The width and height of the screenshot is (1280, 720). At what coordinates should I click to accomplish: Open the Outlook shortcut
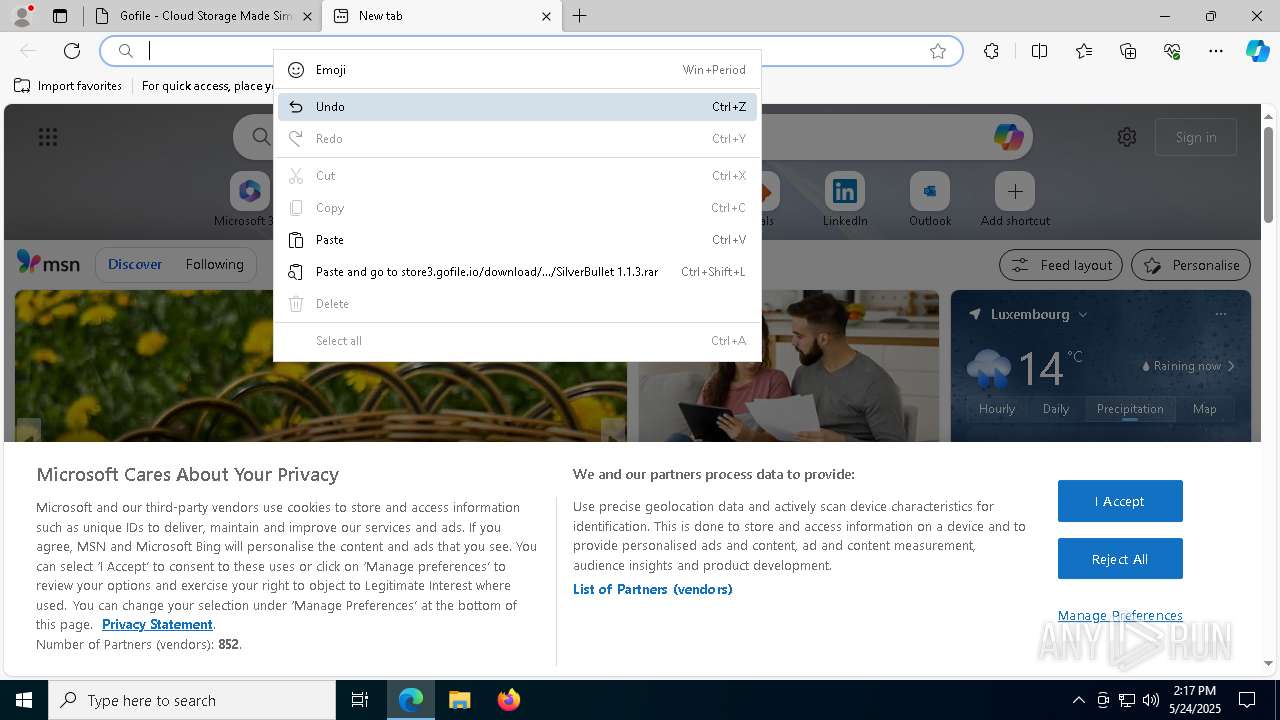(930, 199)
